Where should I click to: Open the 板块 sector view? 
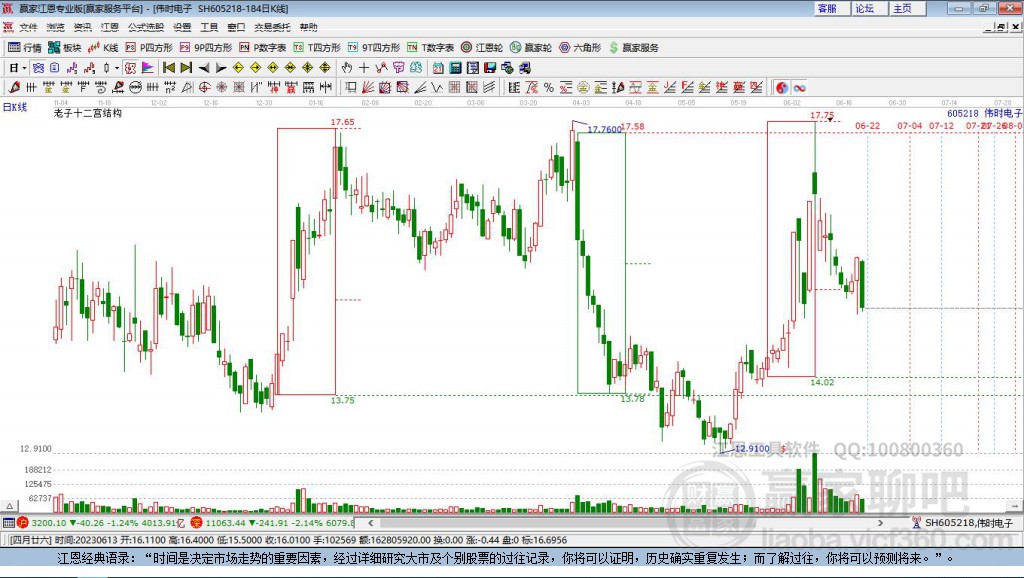click(64, 48)
